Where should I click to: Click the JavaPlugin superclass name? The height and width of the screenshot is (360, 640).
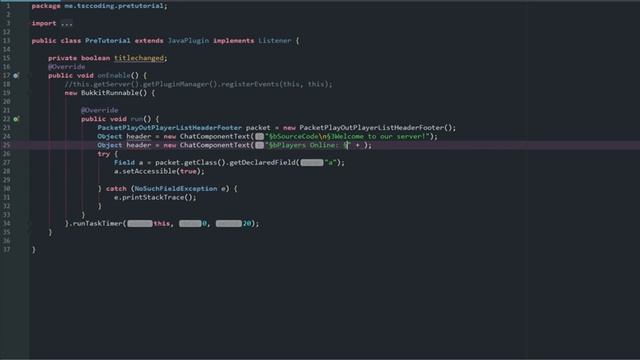188,41
